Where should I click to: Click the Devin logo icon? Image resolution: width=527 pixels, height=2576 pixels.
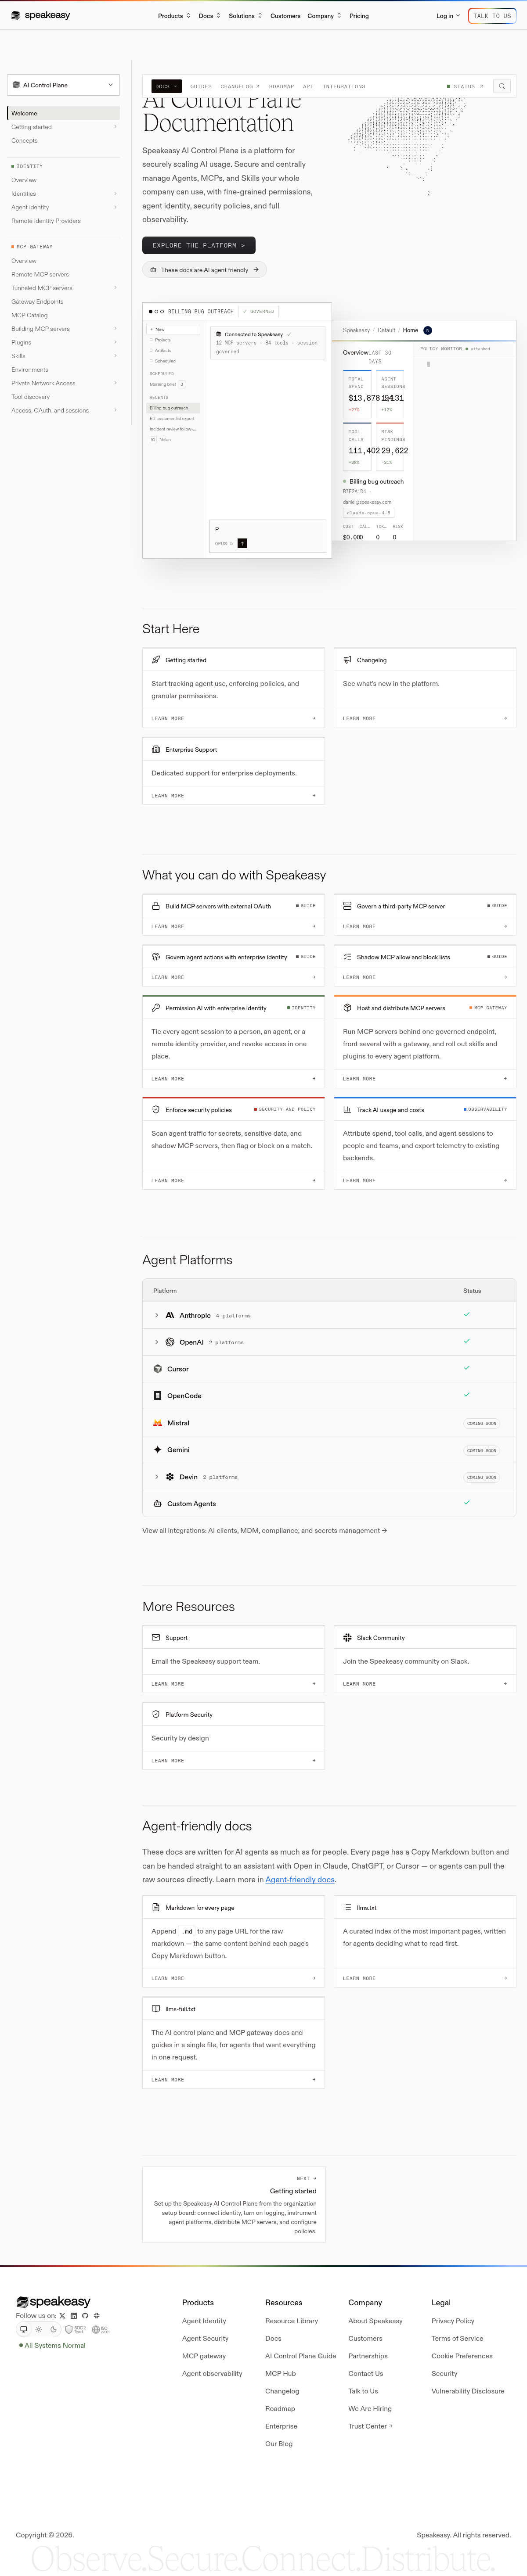[x=170, y=1477]
